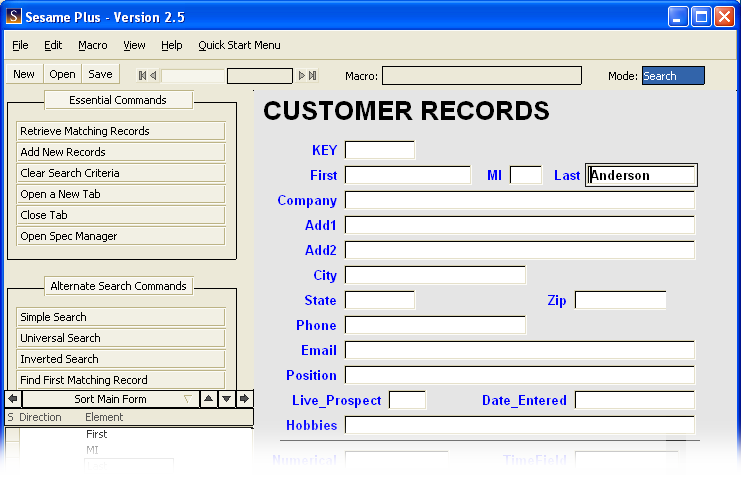This screenshot has height=480, width=744.
Task: Click the Universal Search command
Action: point(121,338)
